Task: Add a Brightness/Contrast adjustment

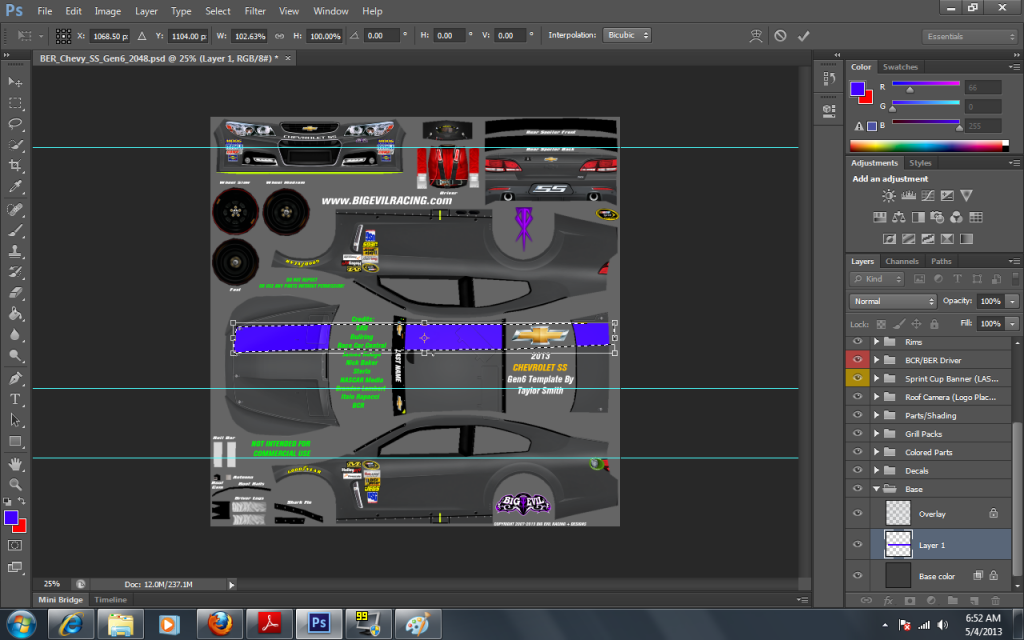Action: pos(889,195)
